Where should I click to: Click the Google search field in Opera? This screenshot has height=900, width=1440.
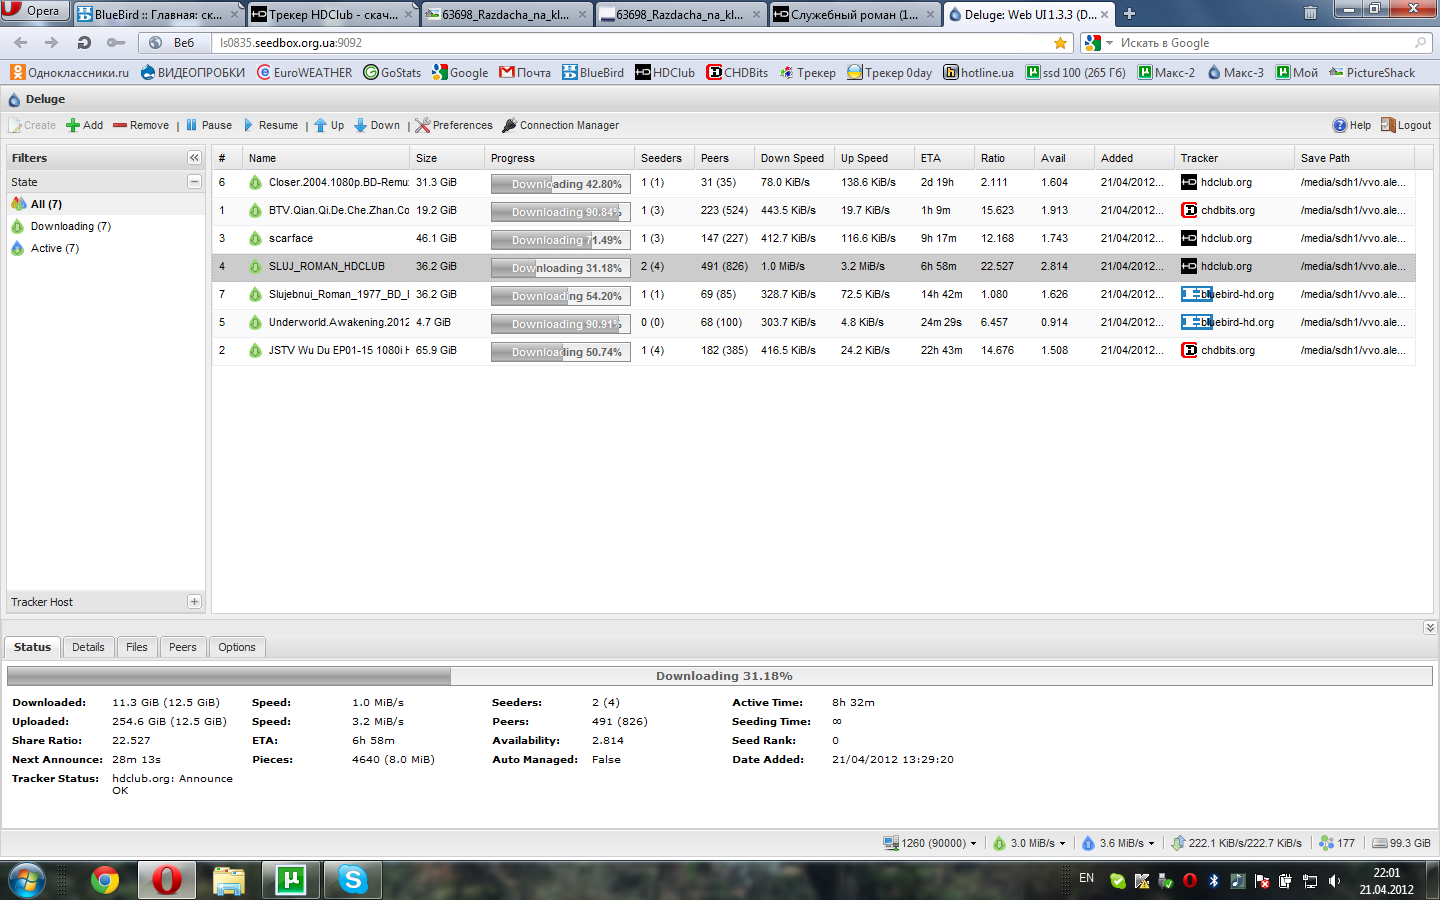pyautogui.click(x=1265, y=43)
